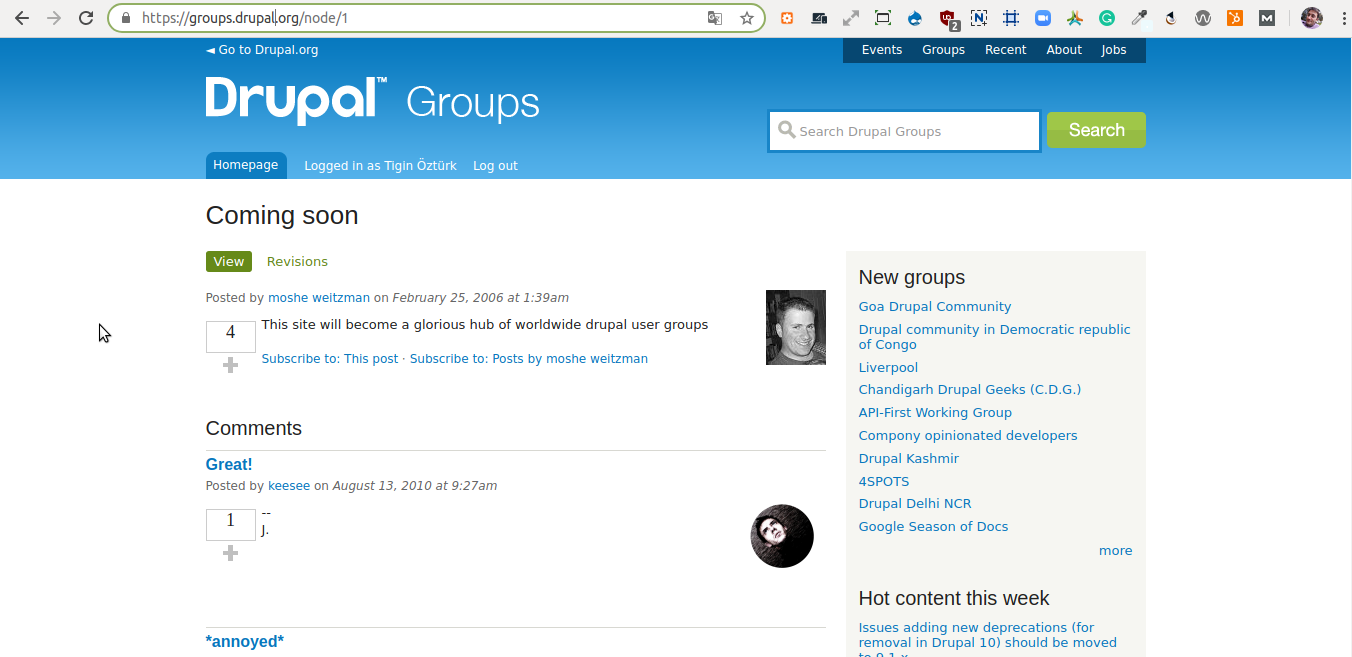Open Drupal community in Democratic republic of Congo
The image size is (1352, 657).
coord(995,337)
